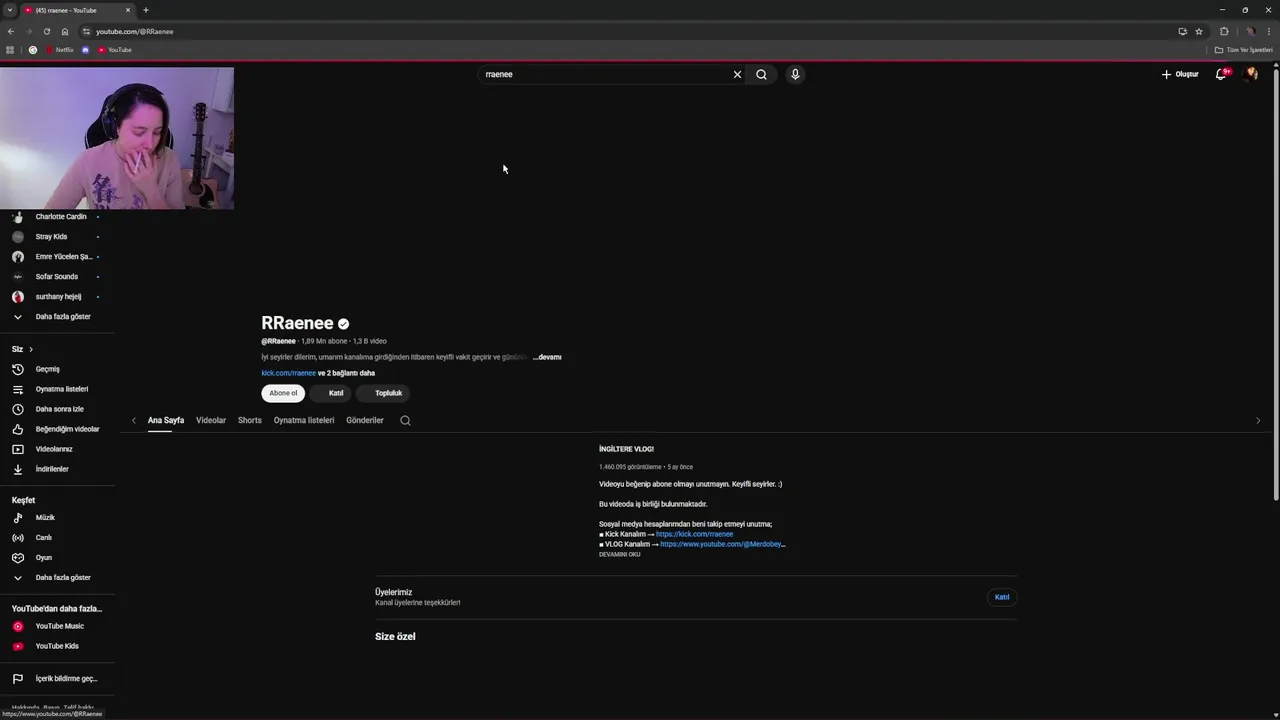Open YouTube notifications bell
This screenshot has height=720, width=1280.
tap(1221, 74)
